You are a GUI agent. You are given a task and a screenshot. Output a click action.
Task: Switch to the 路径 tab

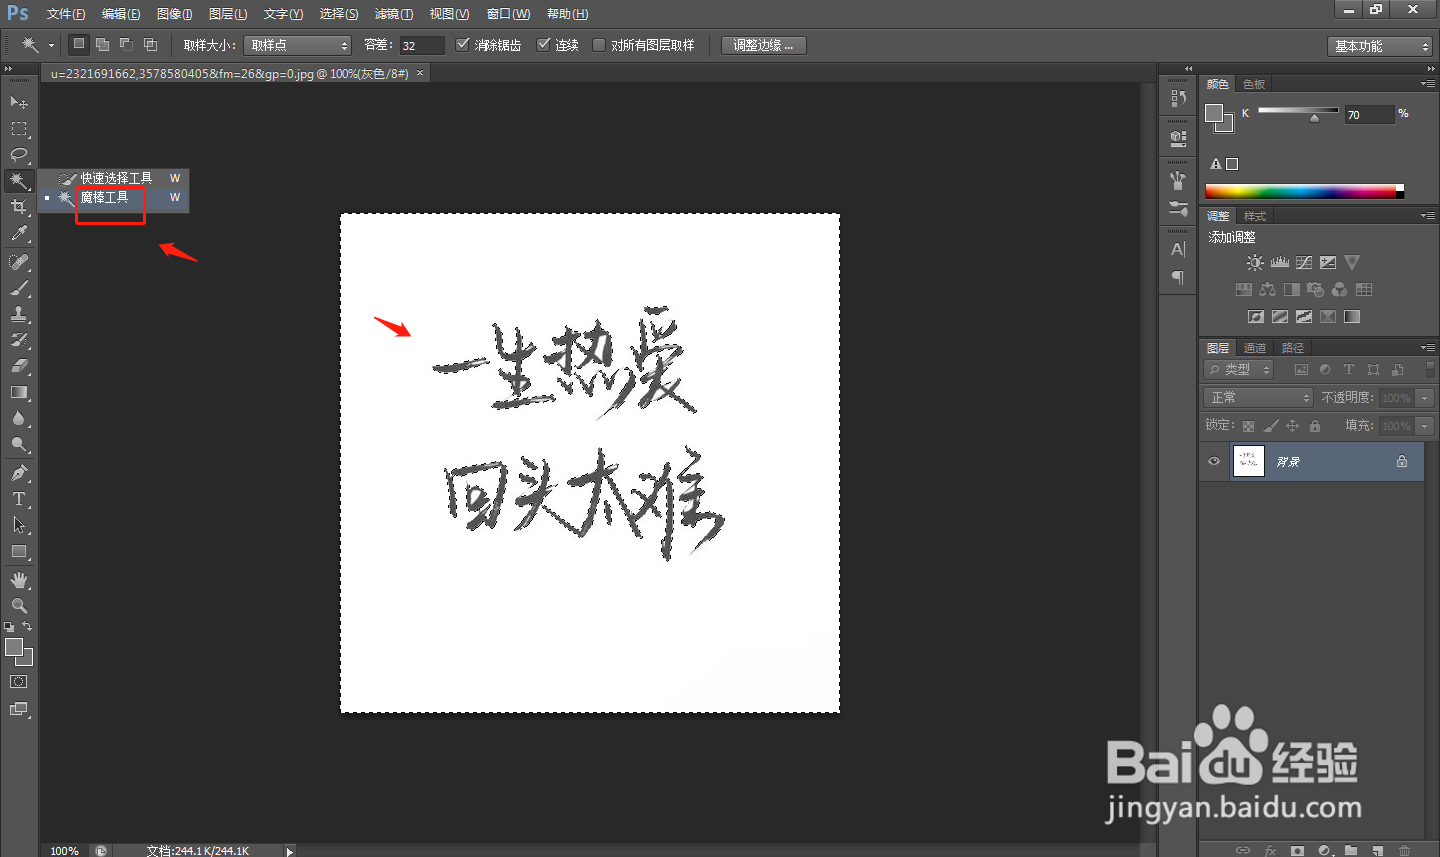(1293, 348)
